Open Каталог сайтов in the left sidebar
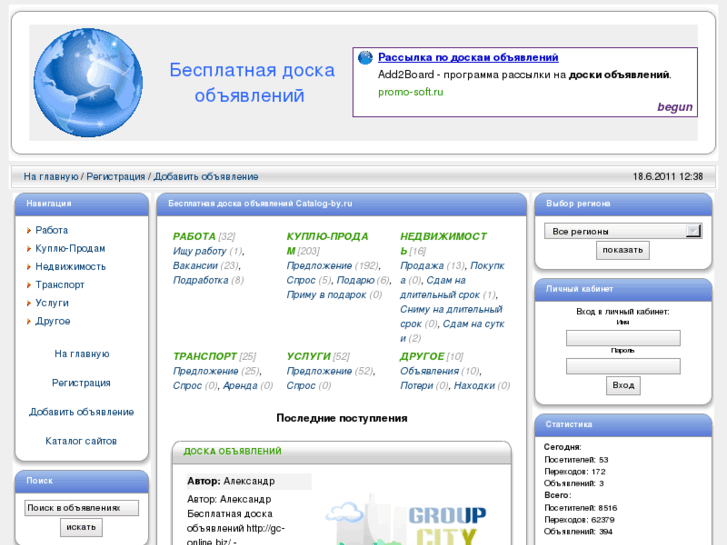 pos(81,441)
